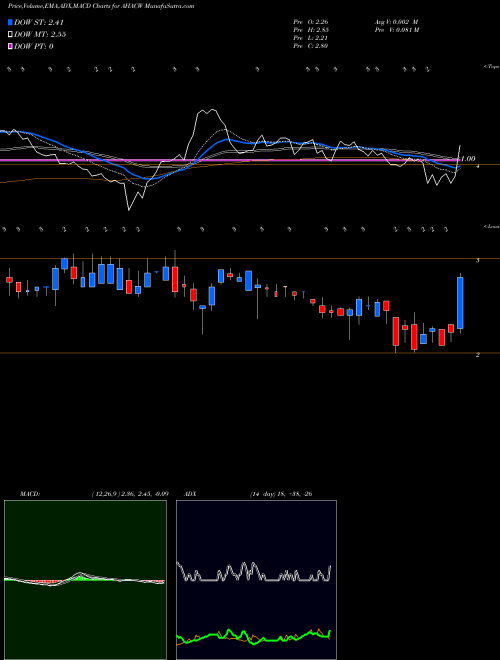Select the 'Pre O: 2.26' open value
Image resolution: width=500 pixels, height=660 pixels.
click(x=311, y=22)
